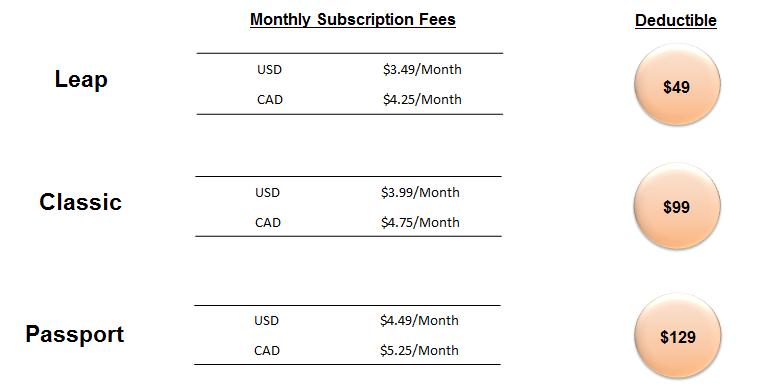Screen dimensions: 775x390
Task: Click the USD label for Passport
Action: click(x=266, y=321)
